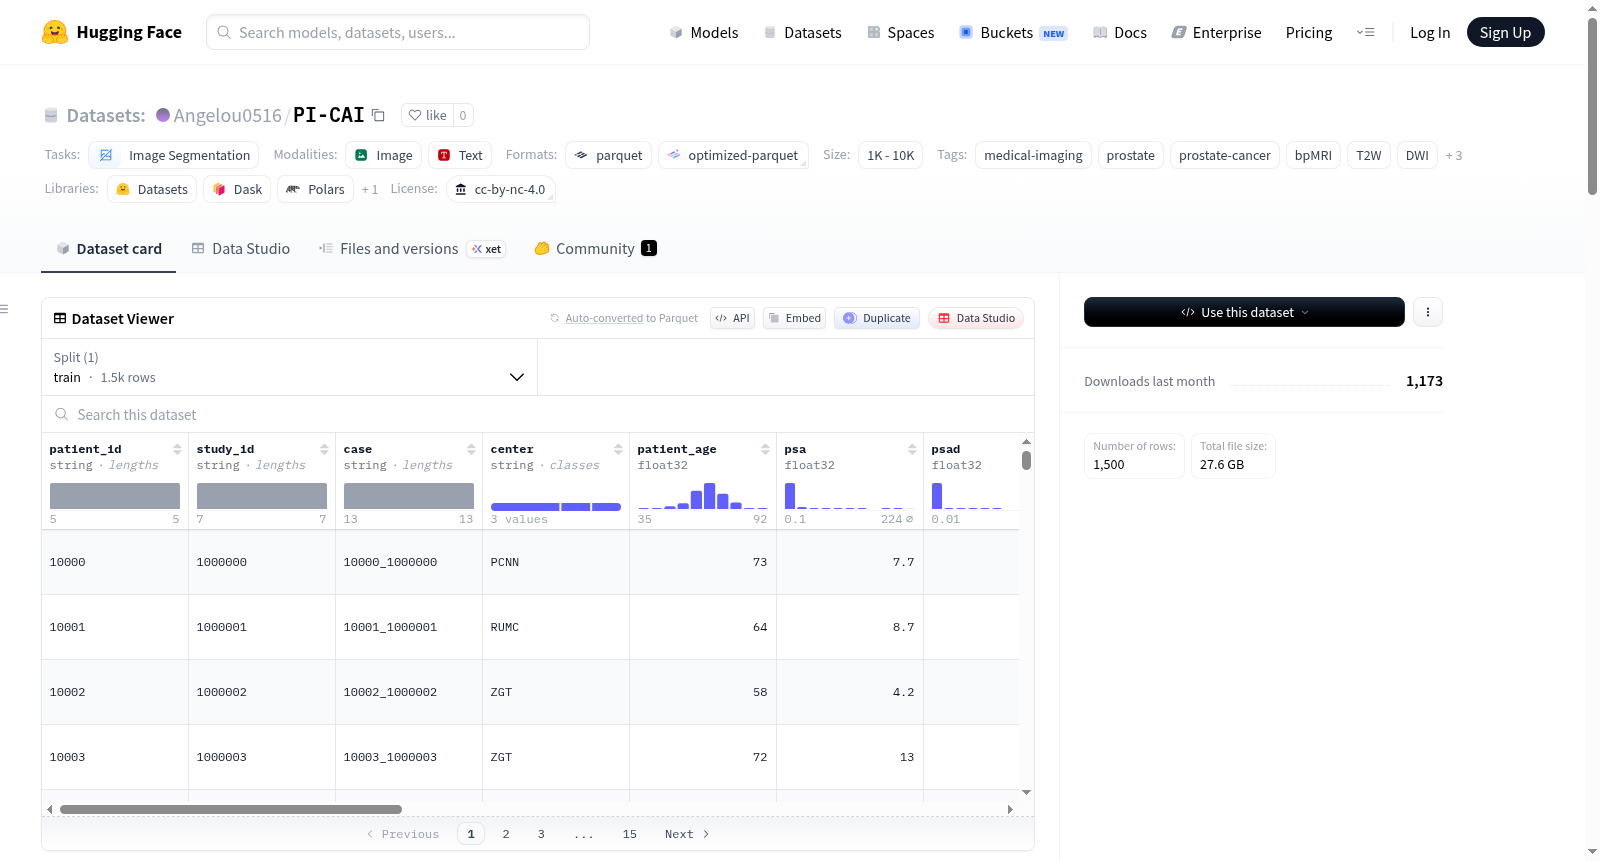
Task: Filter by the Image modality tag
Action: (384, 155)
